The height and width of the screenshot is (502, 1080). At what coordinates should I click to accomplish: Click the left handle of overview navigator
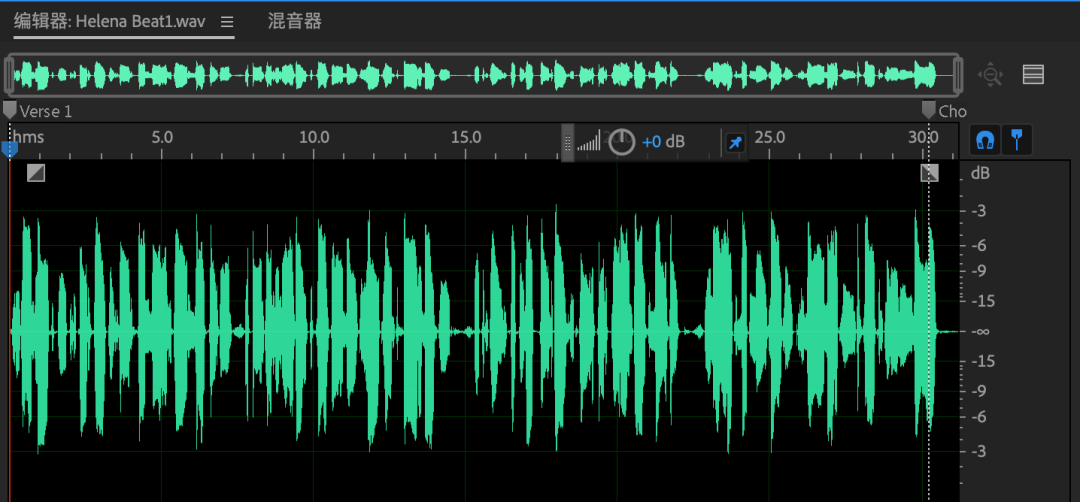point(9,74)
